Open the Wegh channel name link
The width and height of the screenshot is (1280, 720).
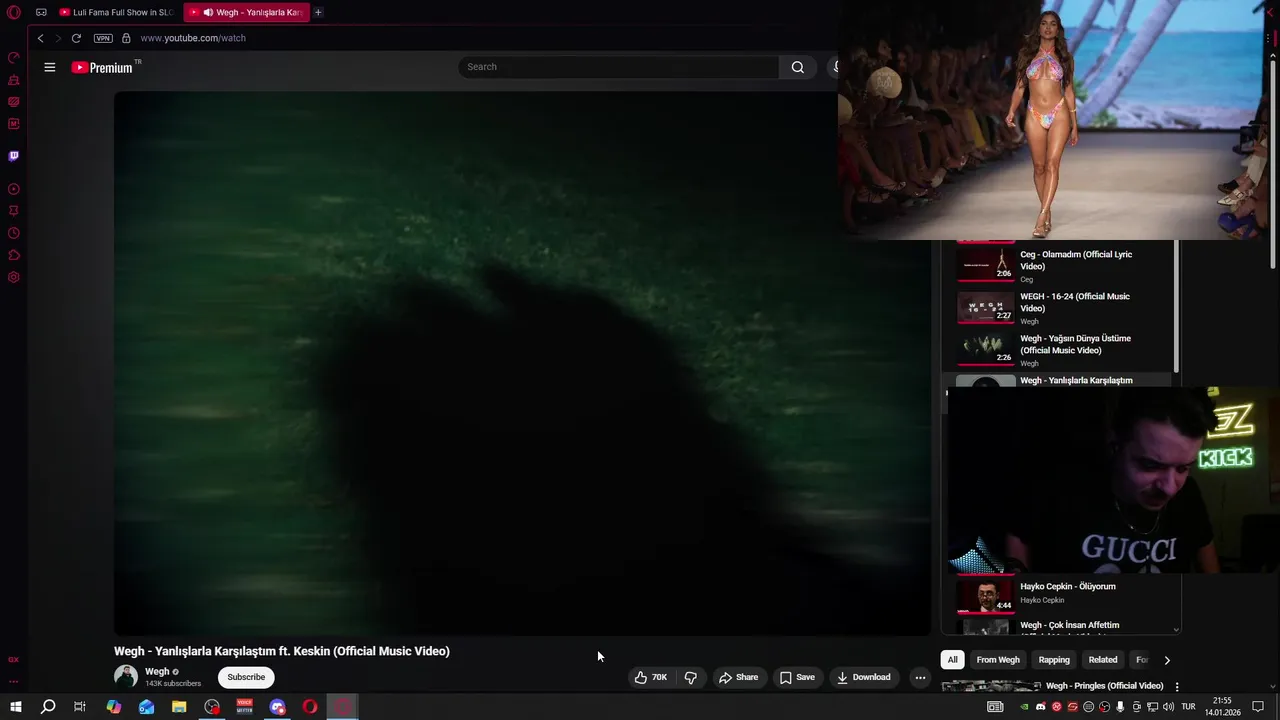(157, 672)
